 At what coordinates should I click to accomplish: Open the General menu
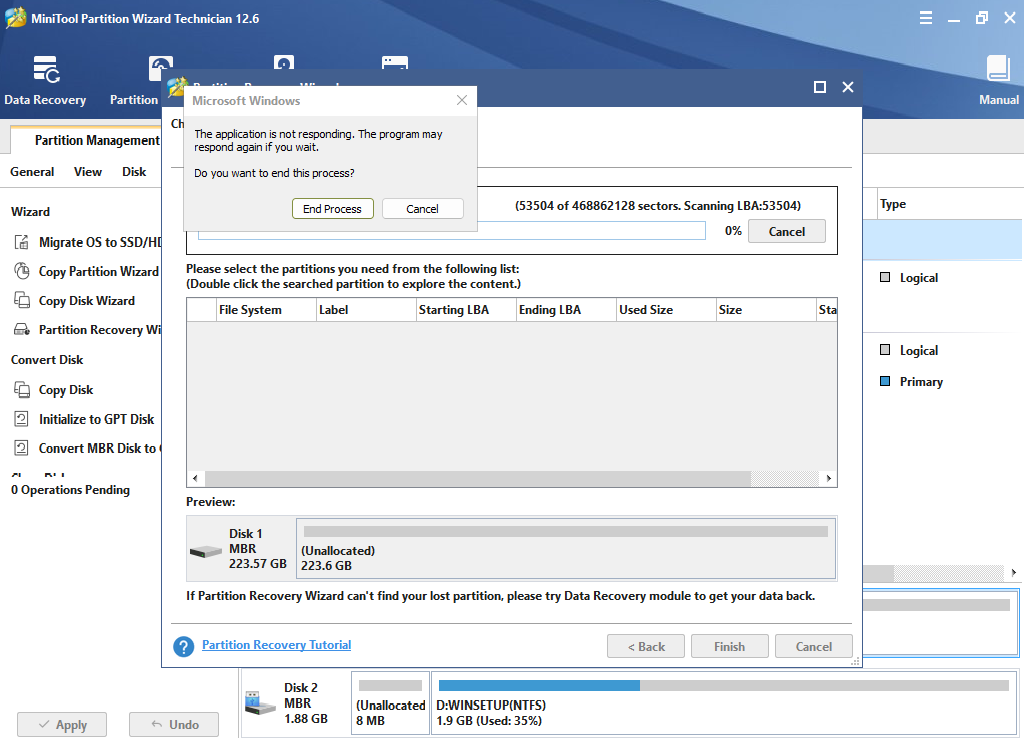pos(32,172)
